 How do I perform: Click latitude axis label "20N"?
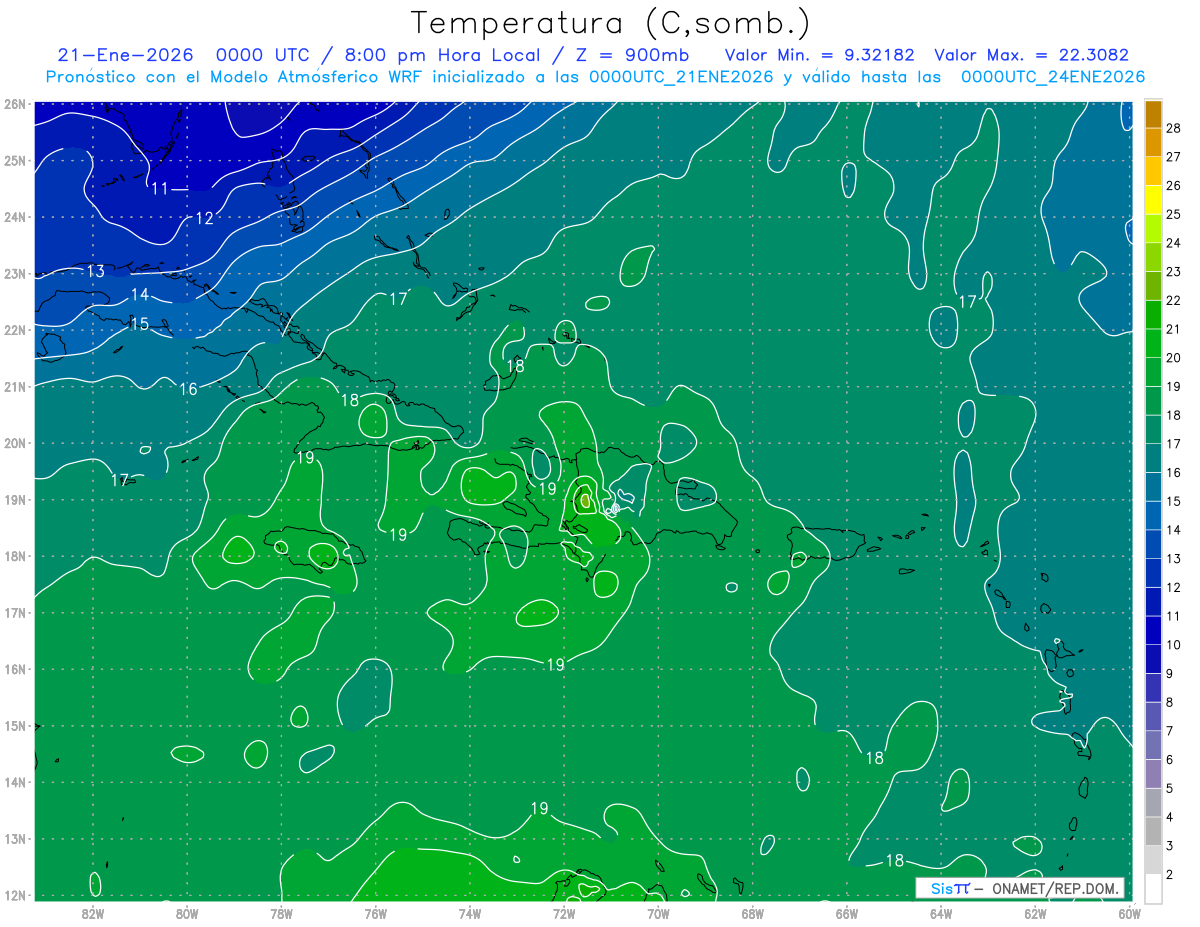click(x=15, y=443)
